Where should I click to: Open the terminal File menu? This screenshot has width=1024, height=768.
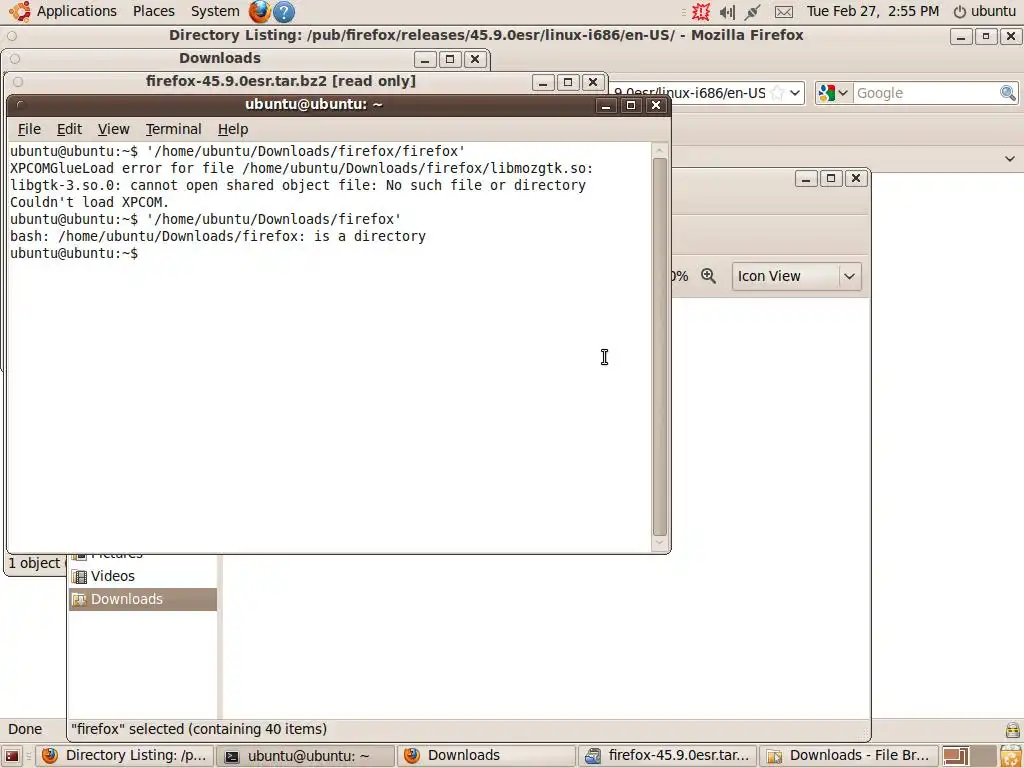[29, 129]
